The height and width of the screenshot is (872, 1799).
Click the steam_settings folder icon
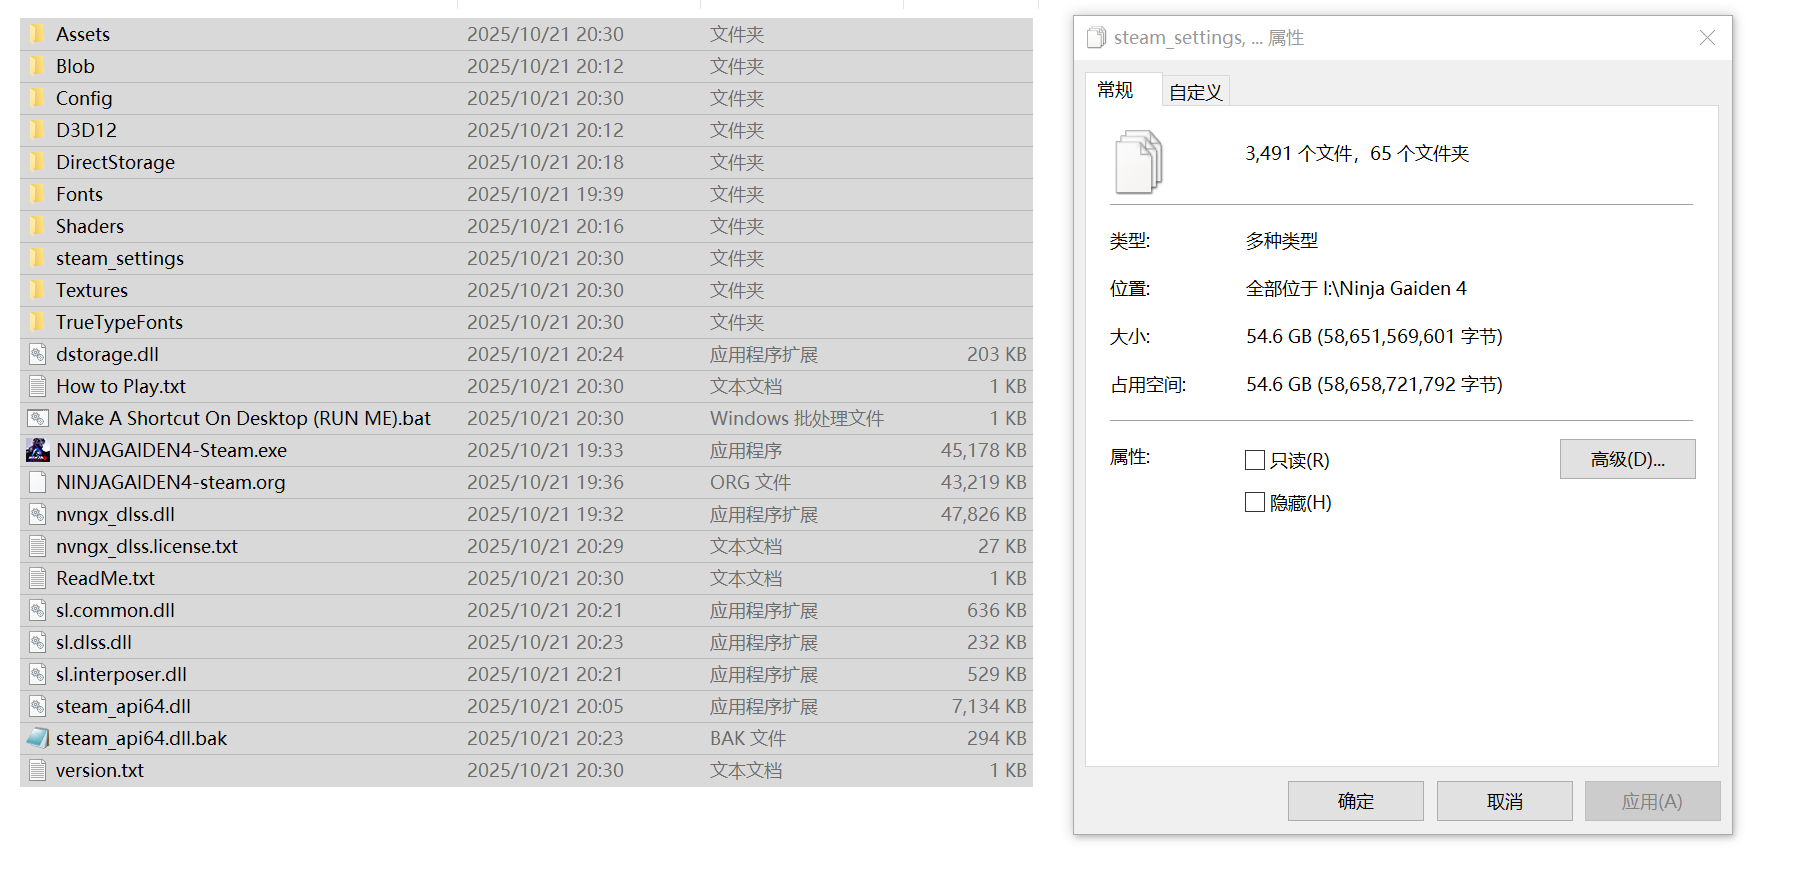point(38,258)
